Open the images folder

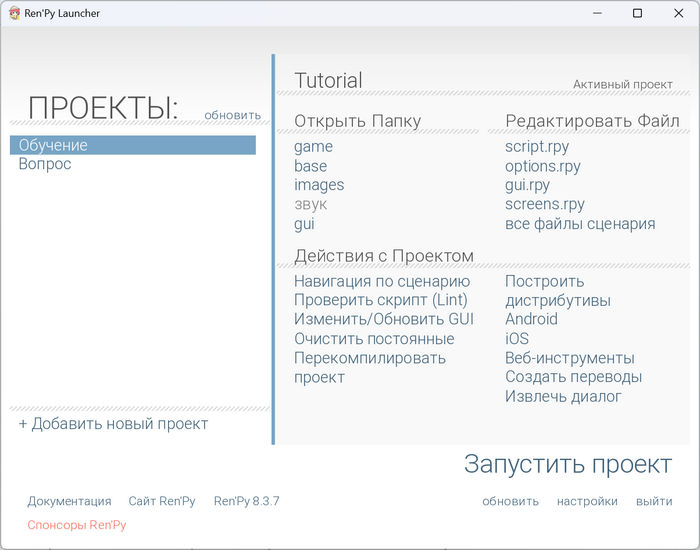pyautogui.click(x=319, y=185)
